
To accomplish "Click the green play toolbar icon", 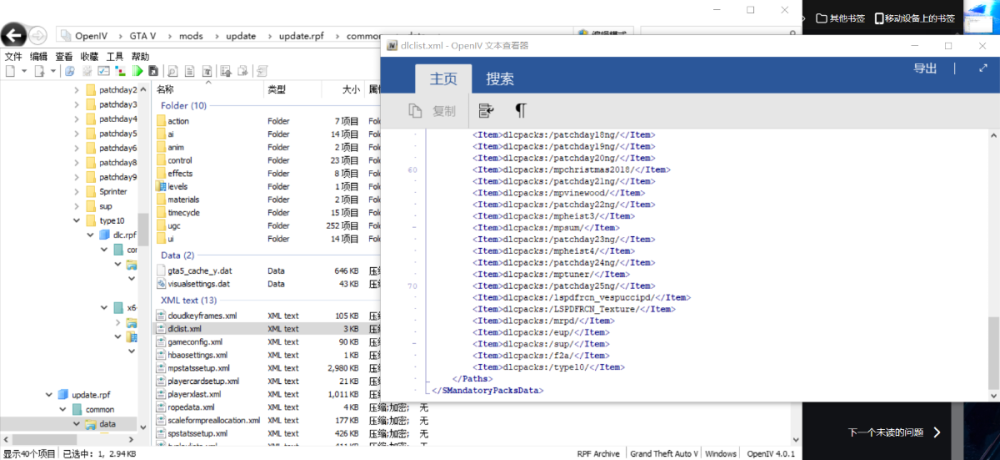I will [136, 71].
